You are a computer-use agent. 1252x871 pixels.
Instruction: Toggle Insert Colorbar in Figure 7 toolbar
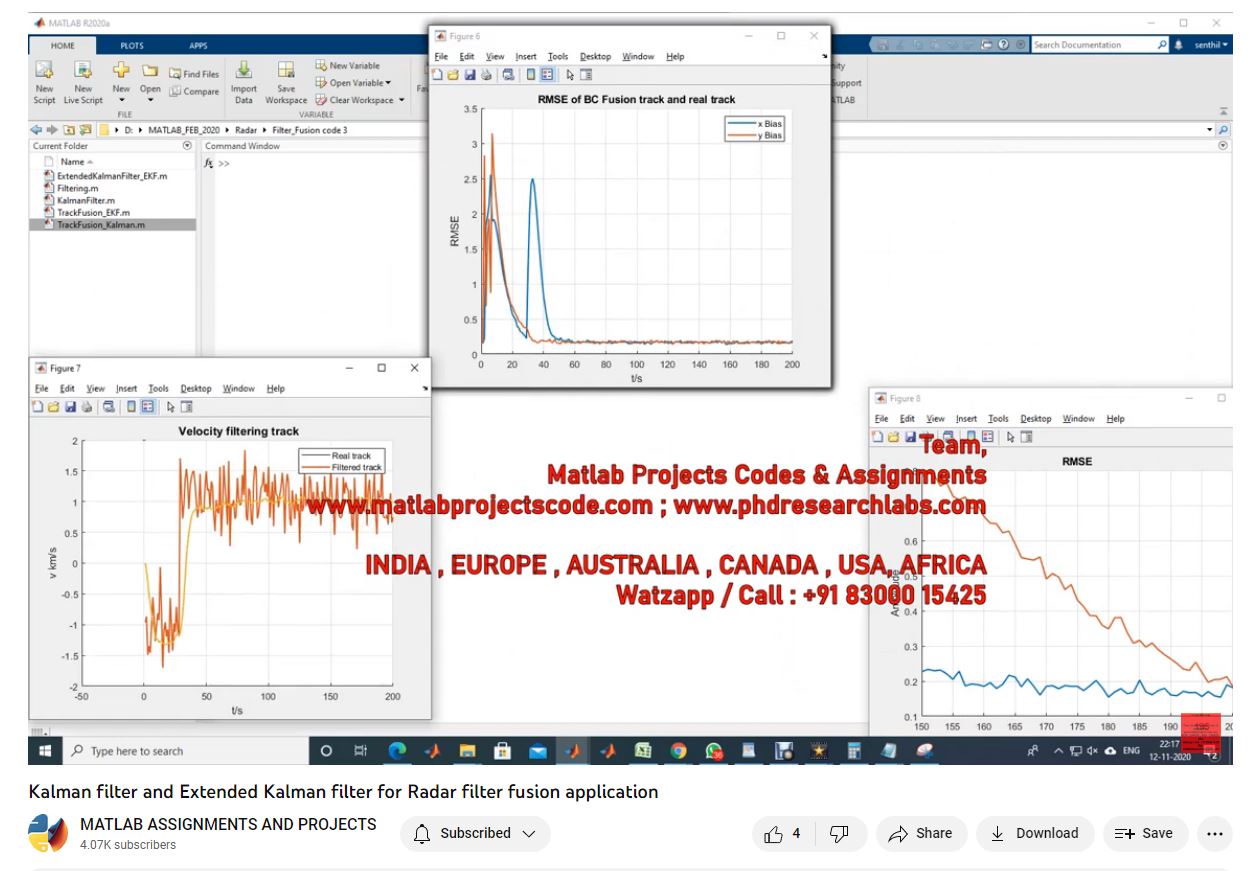(131, 407)
